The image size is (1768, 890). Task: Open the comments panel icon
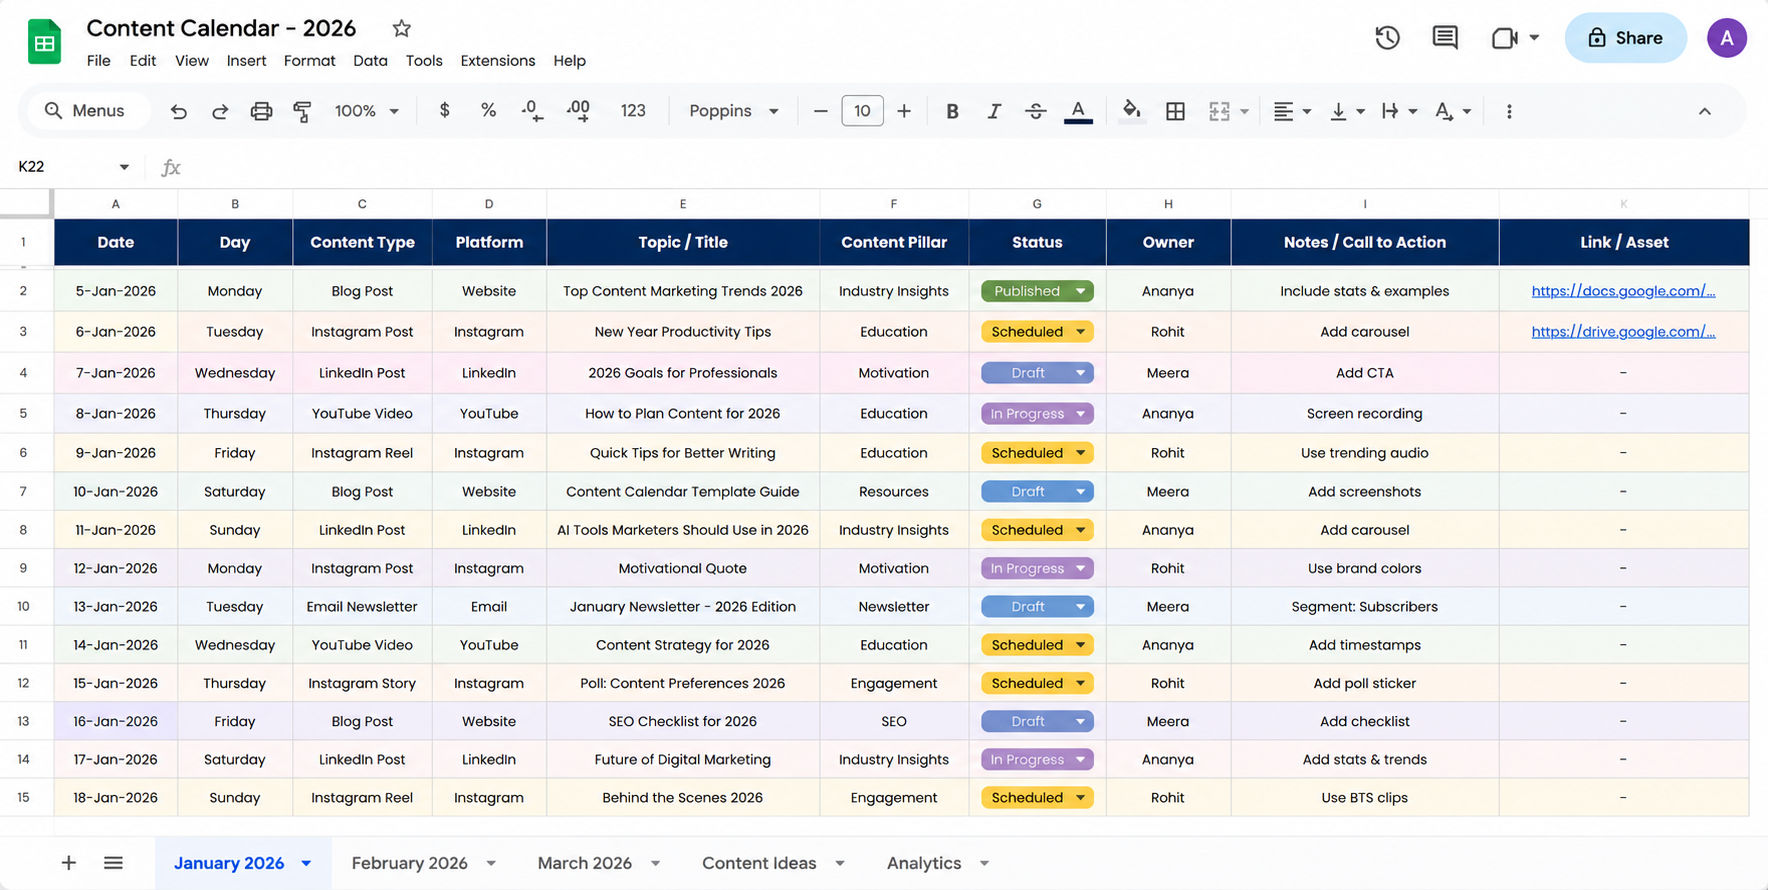(1445, 38)
